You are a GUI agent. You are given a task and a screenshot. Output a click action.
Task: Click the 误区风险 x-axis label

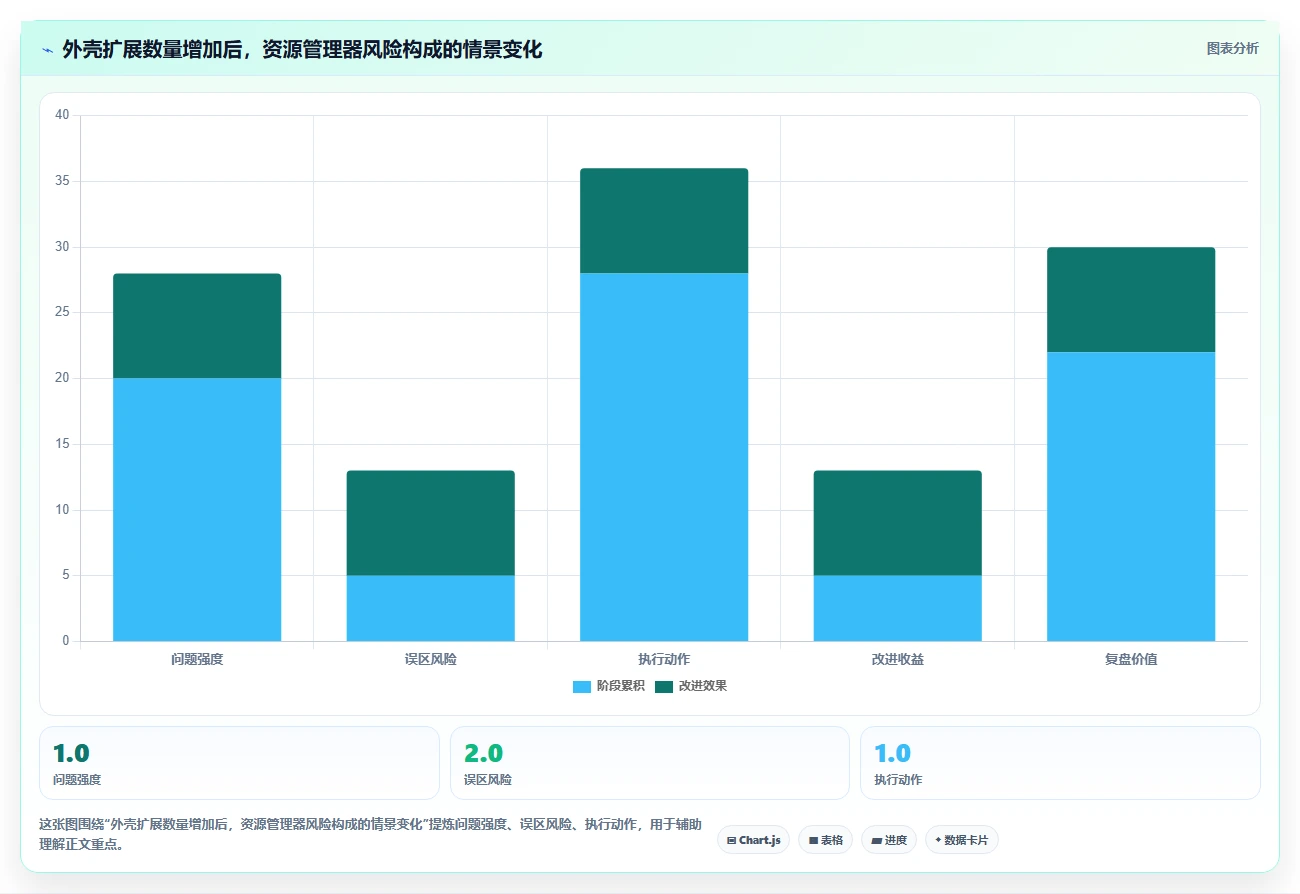coord(430,660)
